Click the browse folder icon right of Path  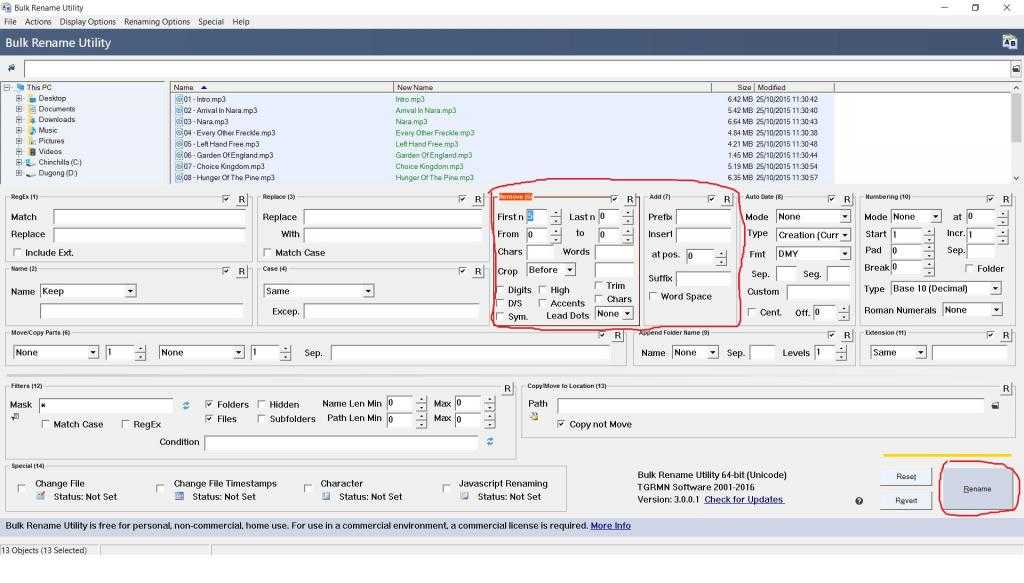point(995,406)
